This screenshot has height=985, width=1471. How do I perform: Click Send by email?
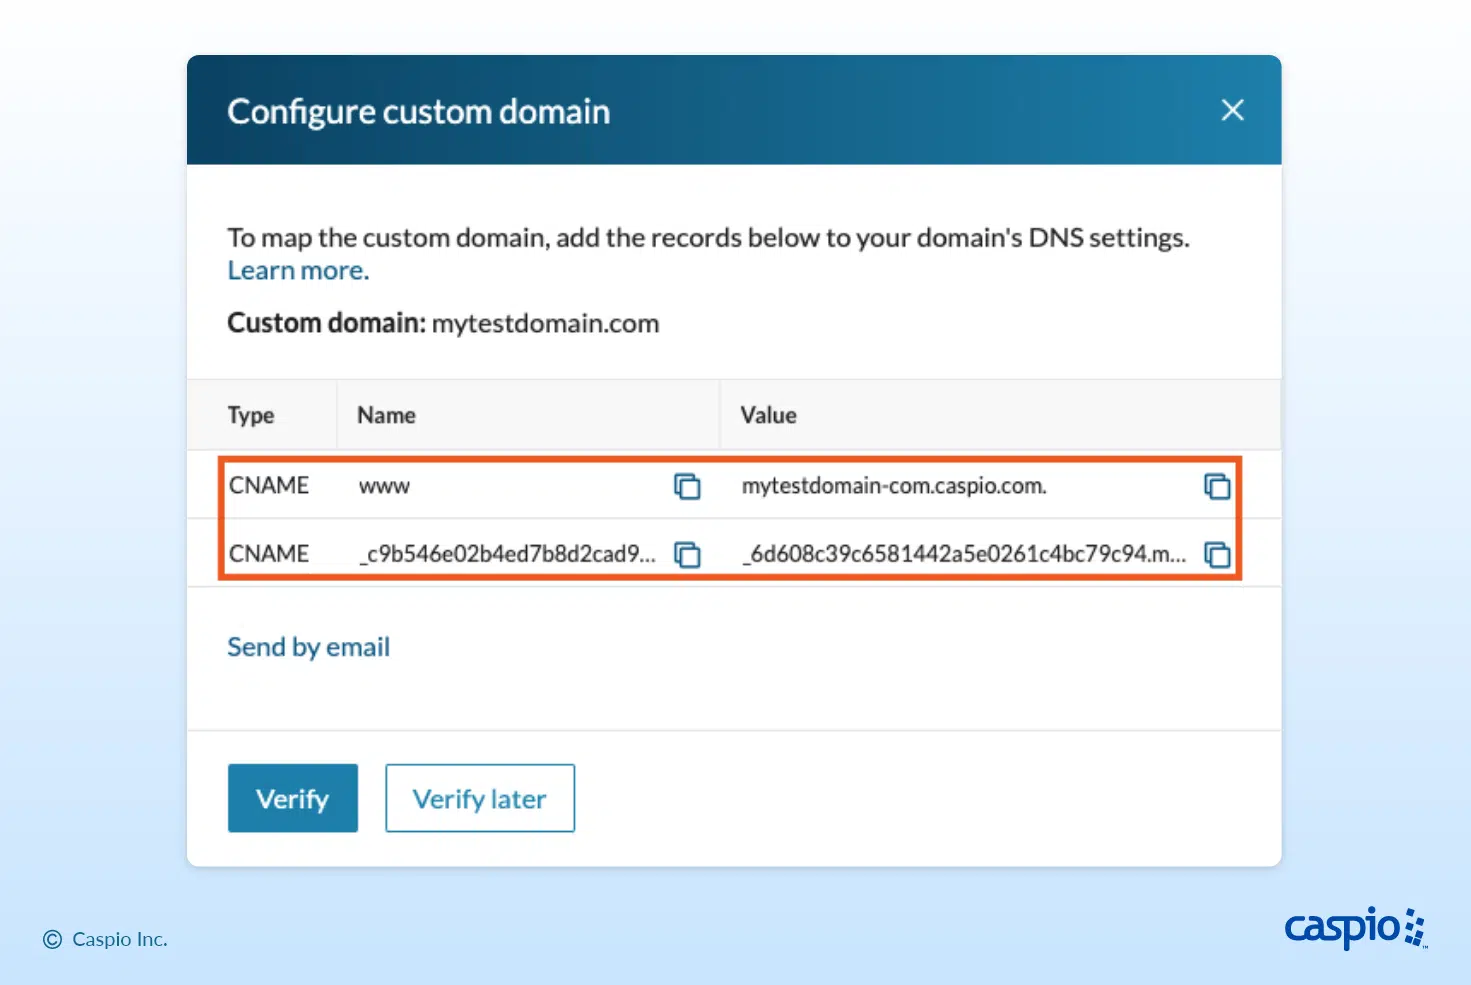(x=308, y=647)
